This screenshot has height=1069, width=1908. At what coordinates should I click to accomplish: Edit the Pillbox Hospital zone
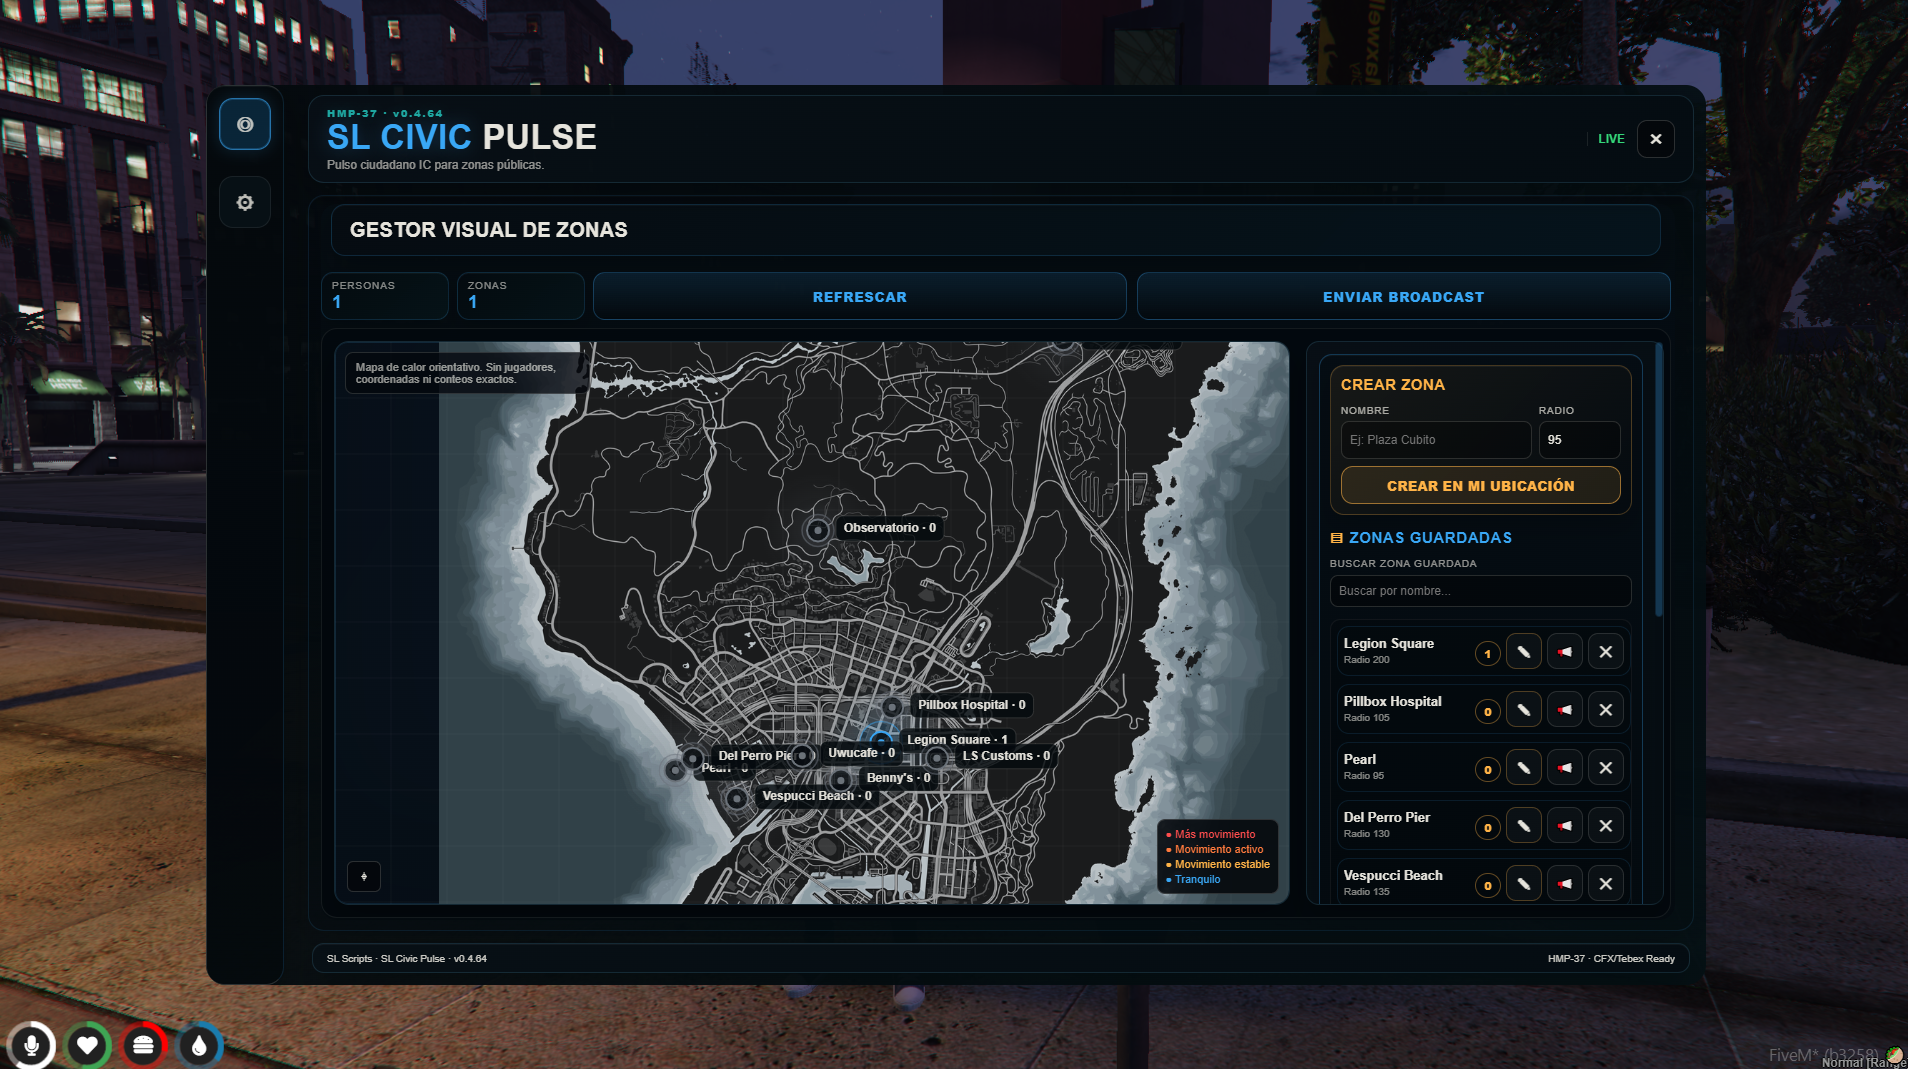point(1523,710)
